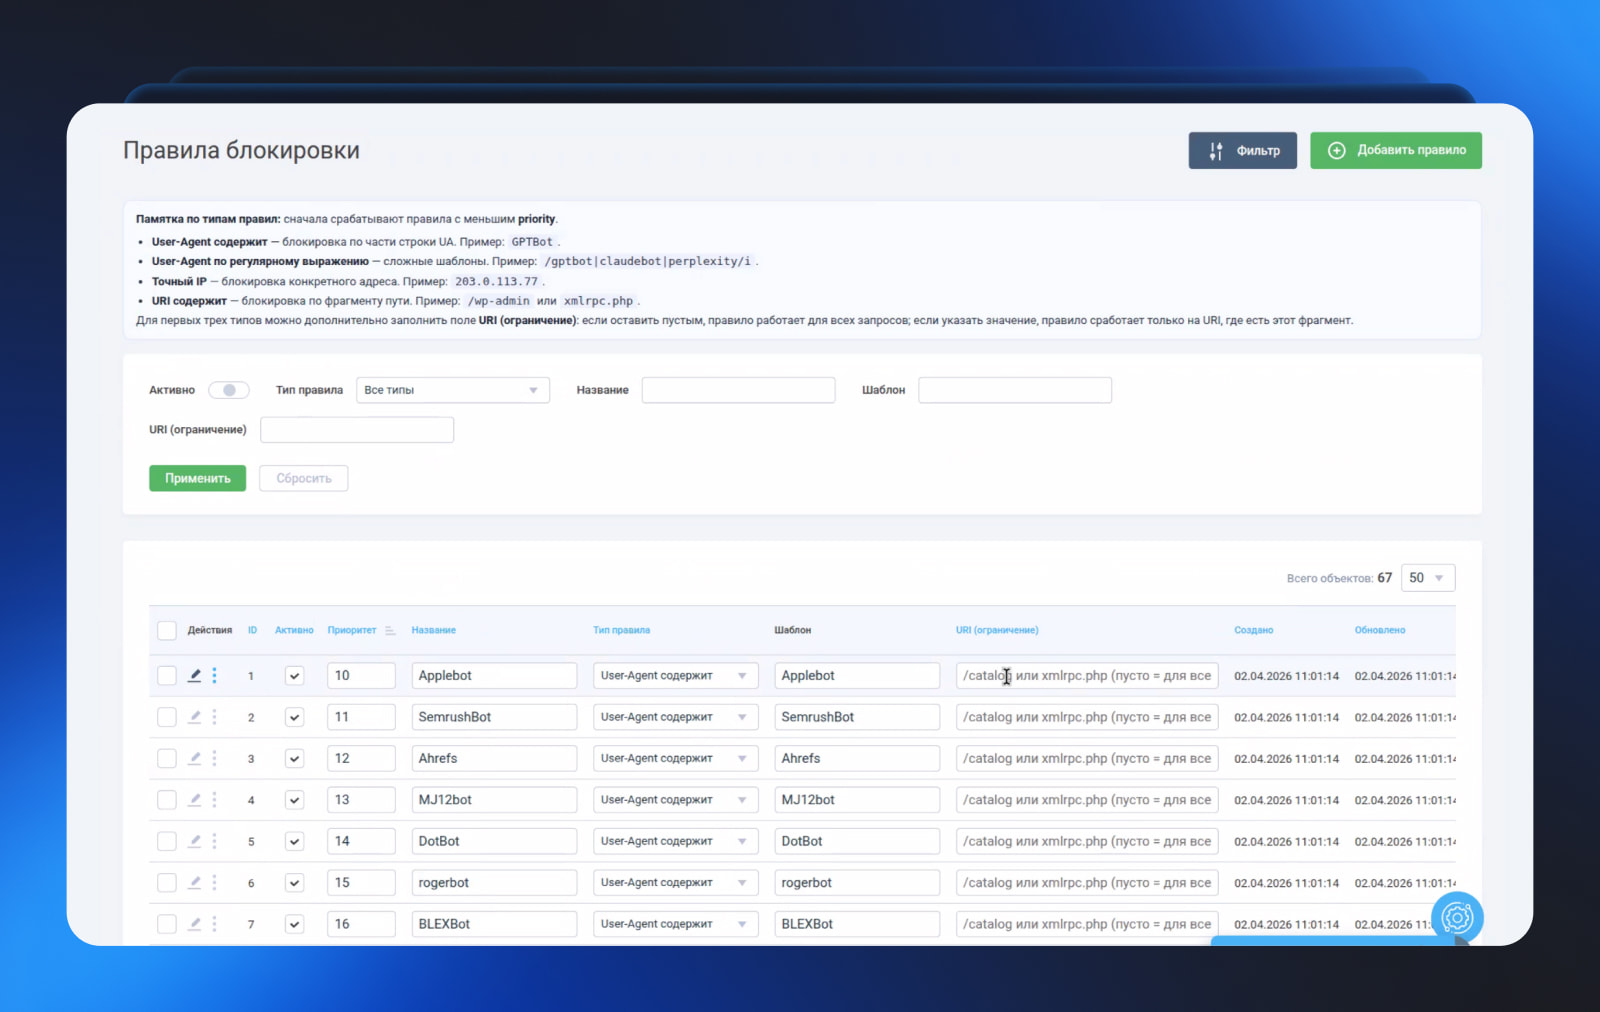
Task: Click the edit pencil in SemrushBot row
Action: pyautogui.click(x=195, y=717)
